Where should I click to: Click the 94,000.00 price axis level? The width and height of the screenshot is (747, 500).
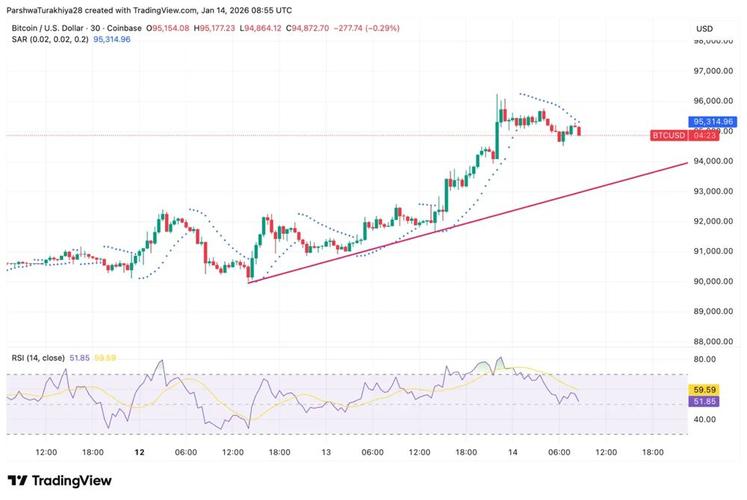click(713, 161)
